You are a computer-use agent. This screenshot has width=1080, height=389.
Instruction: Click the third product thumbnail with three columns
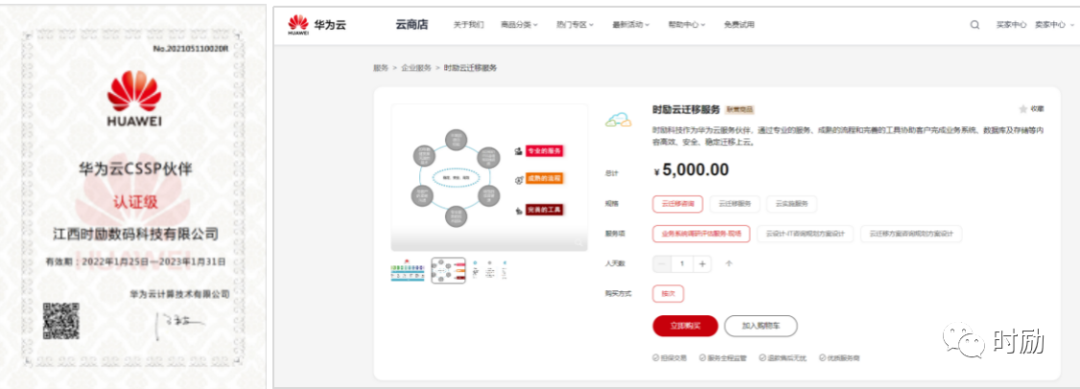[489, 271]
